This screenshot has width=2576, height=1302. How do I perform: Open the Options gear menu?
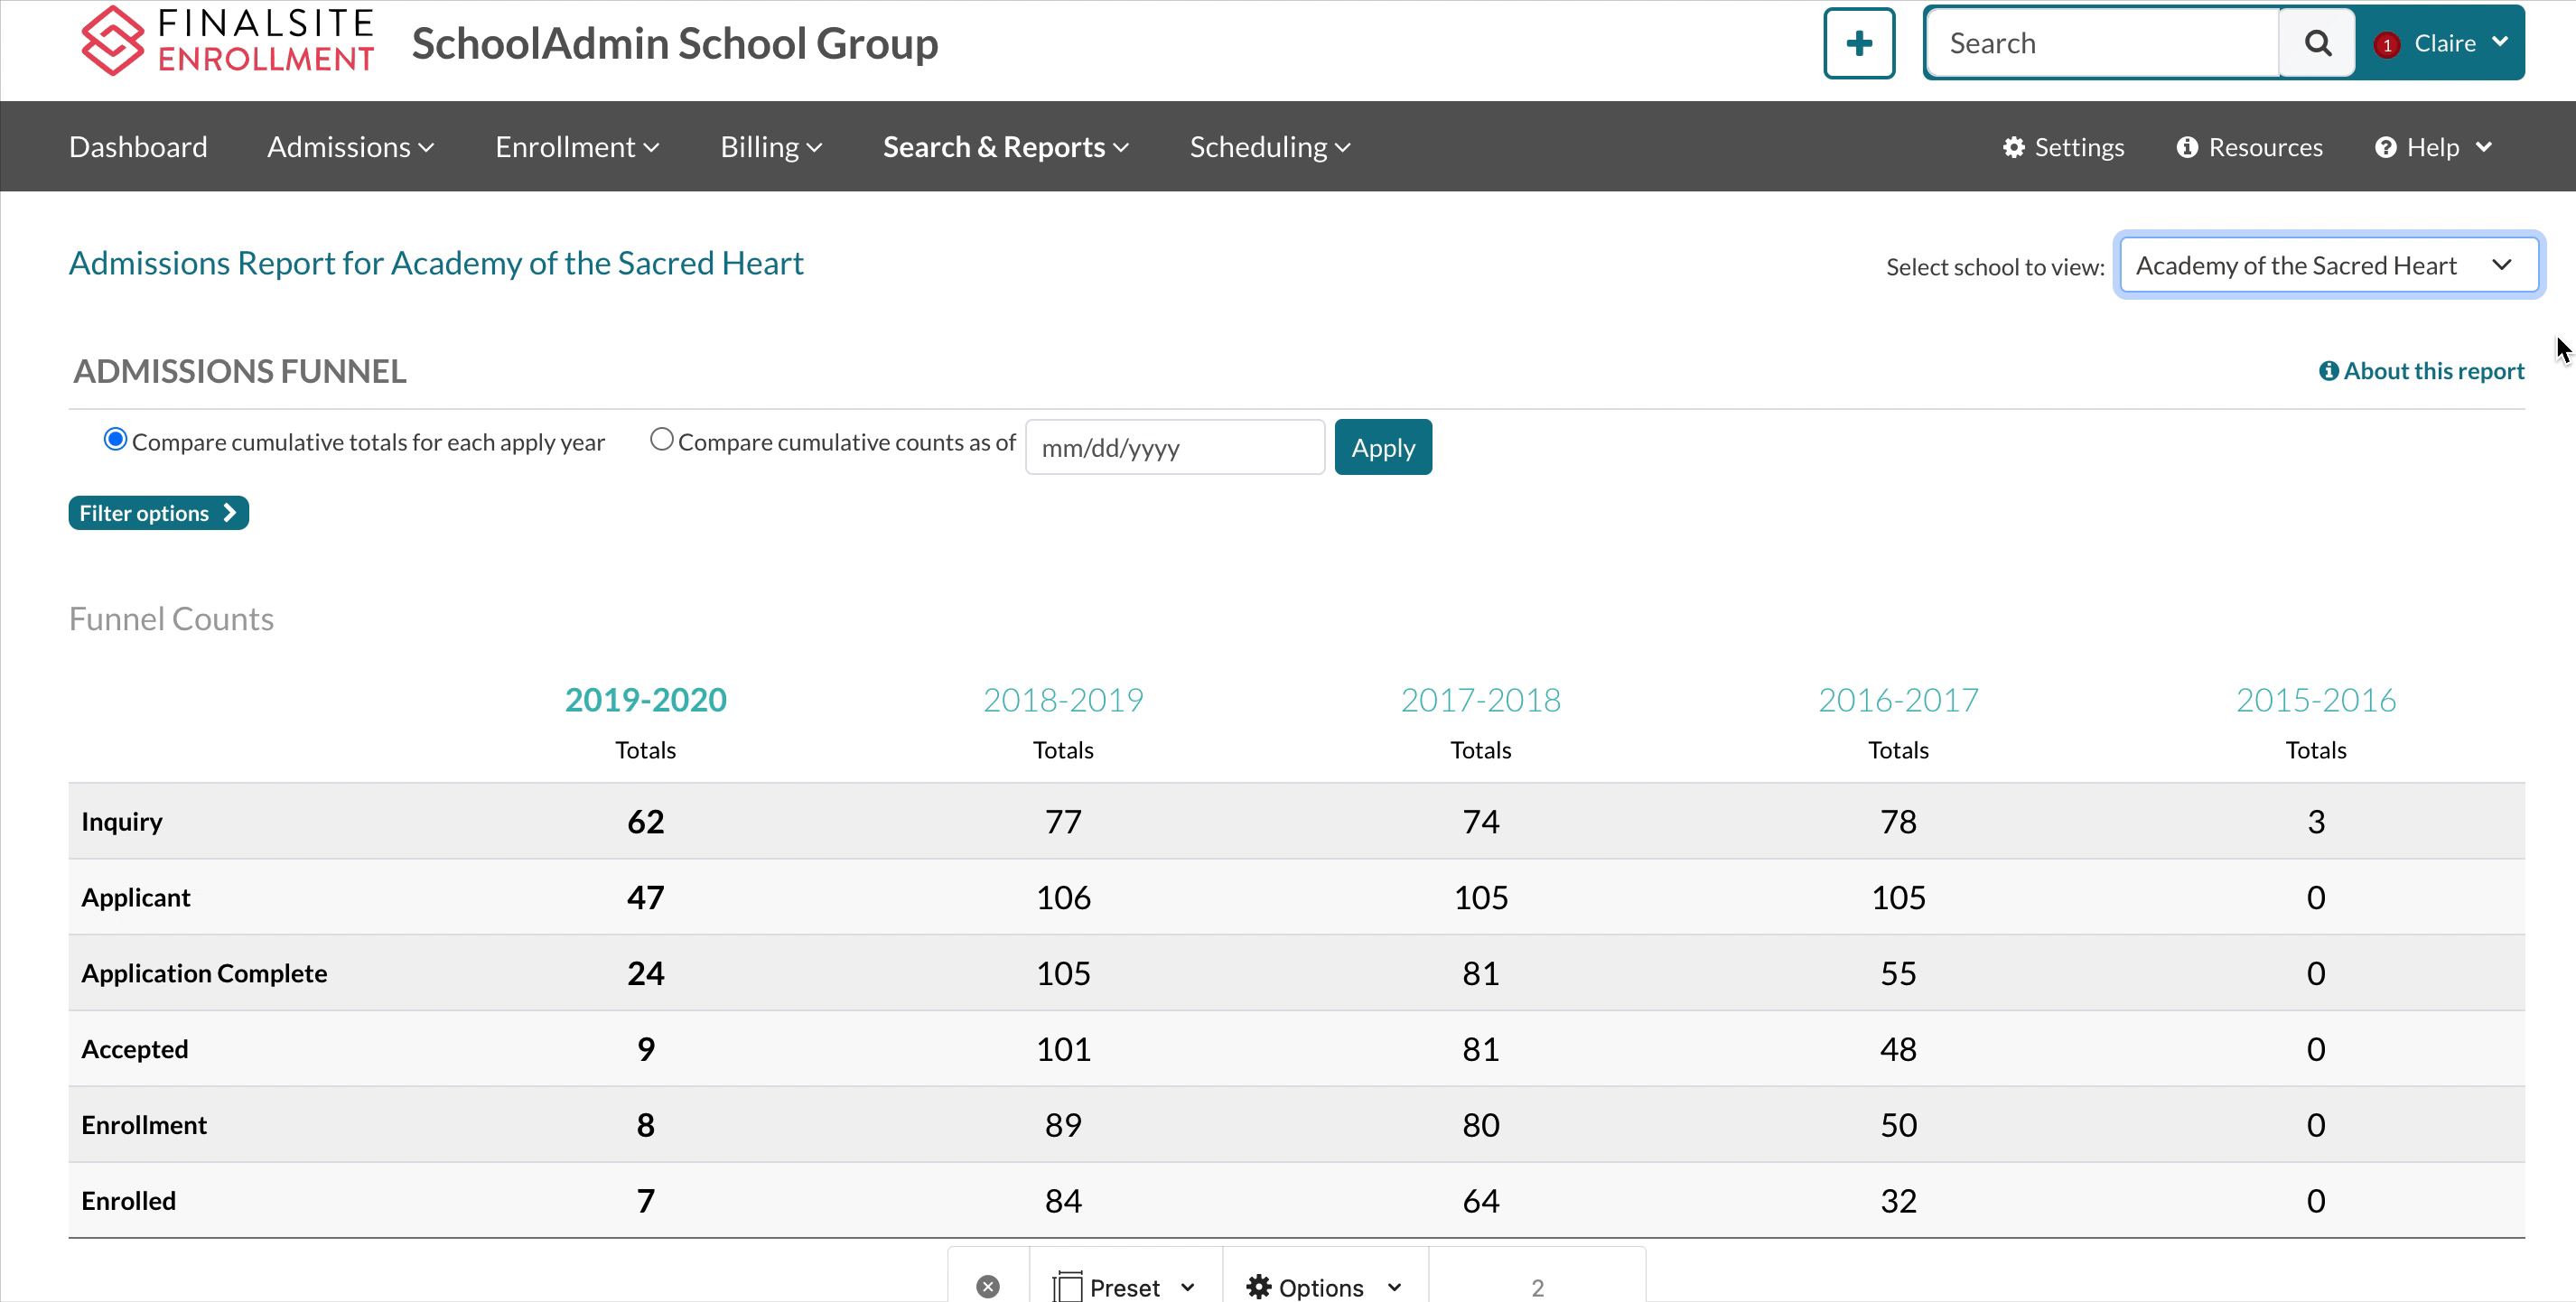pos(1323,1286)
